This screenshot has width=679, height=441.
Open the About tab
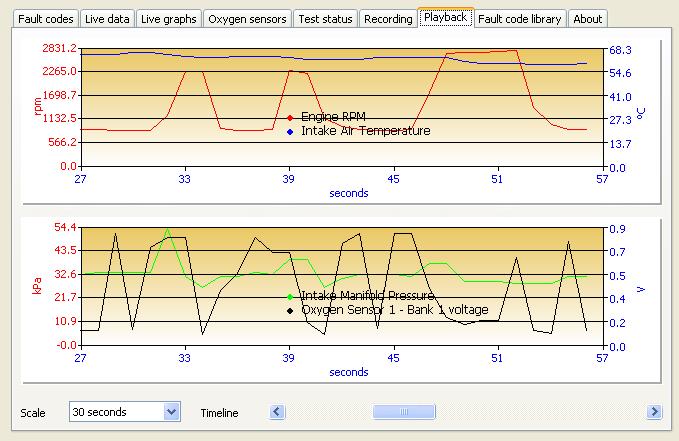[587, 19]
